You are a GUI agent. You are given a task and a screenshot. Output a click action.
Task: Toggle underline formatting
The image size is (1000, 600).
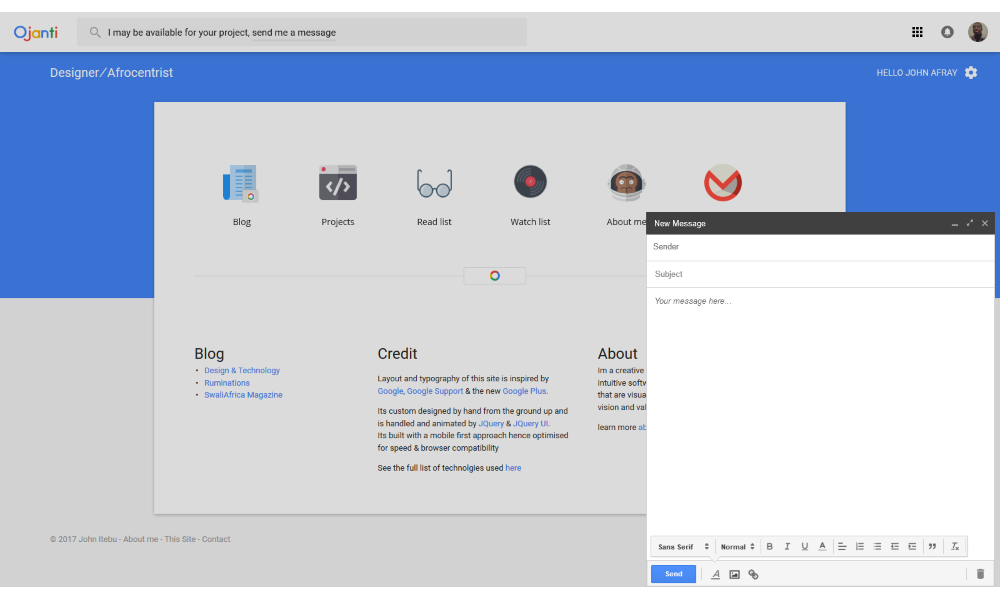804,546
